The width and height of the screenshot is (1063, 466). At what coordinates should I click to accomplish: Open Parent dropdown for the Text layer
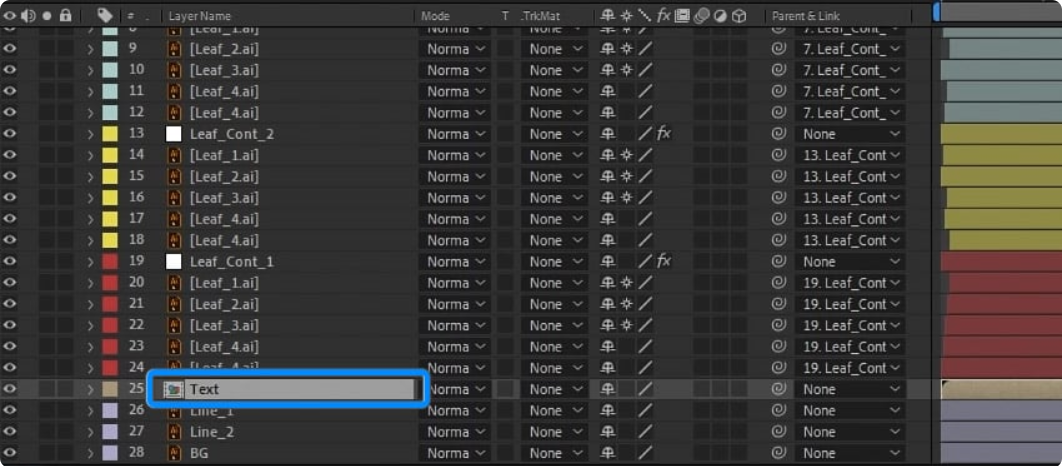coord(850,389)
